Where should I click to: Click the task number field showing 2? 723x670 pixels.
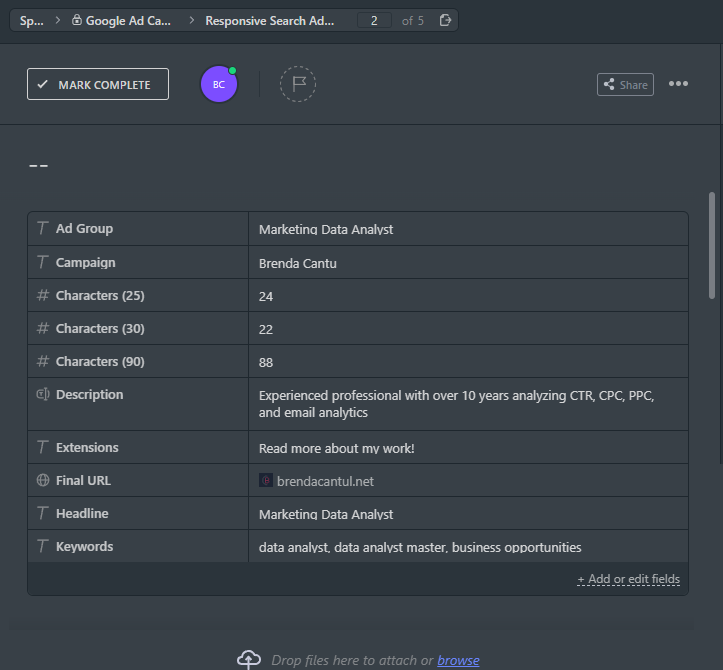point(374,21)
